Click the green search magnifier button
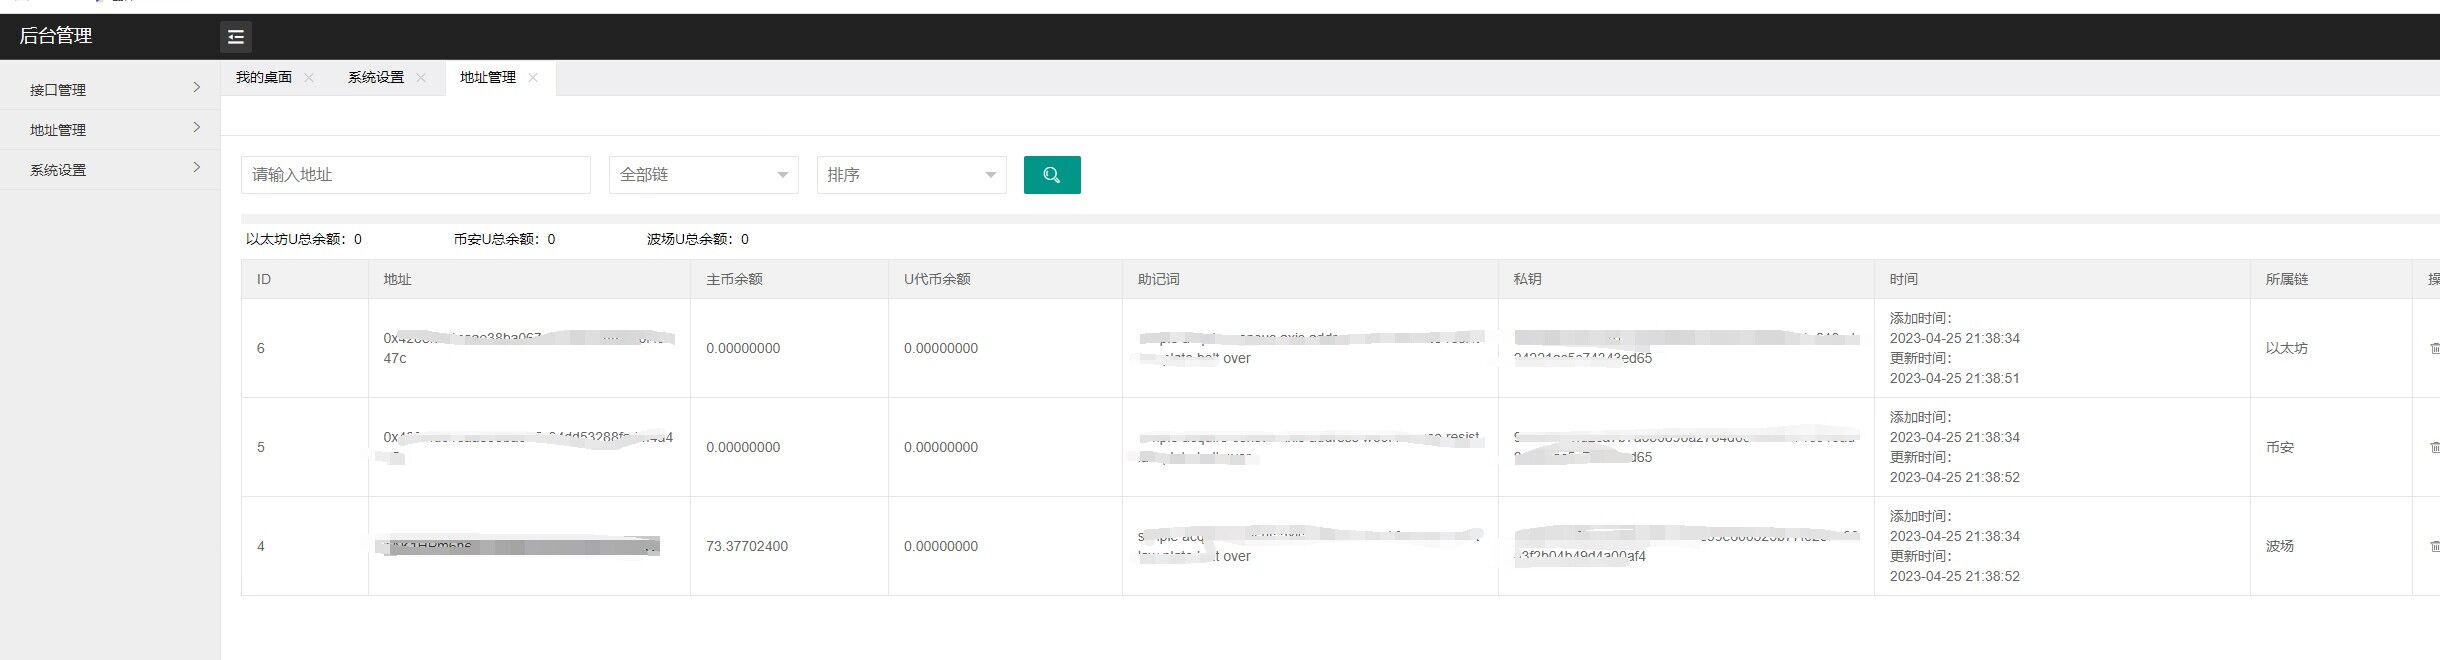2440x660 pixels. [1051, 175]
